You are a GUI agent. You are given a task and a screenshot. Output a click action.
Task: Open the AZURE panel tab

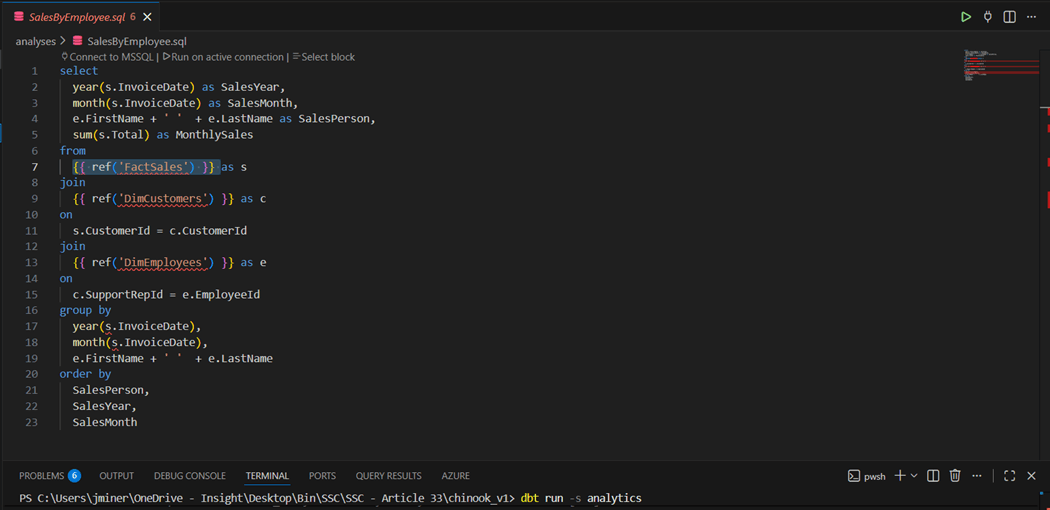click(455, 476)
